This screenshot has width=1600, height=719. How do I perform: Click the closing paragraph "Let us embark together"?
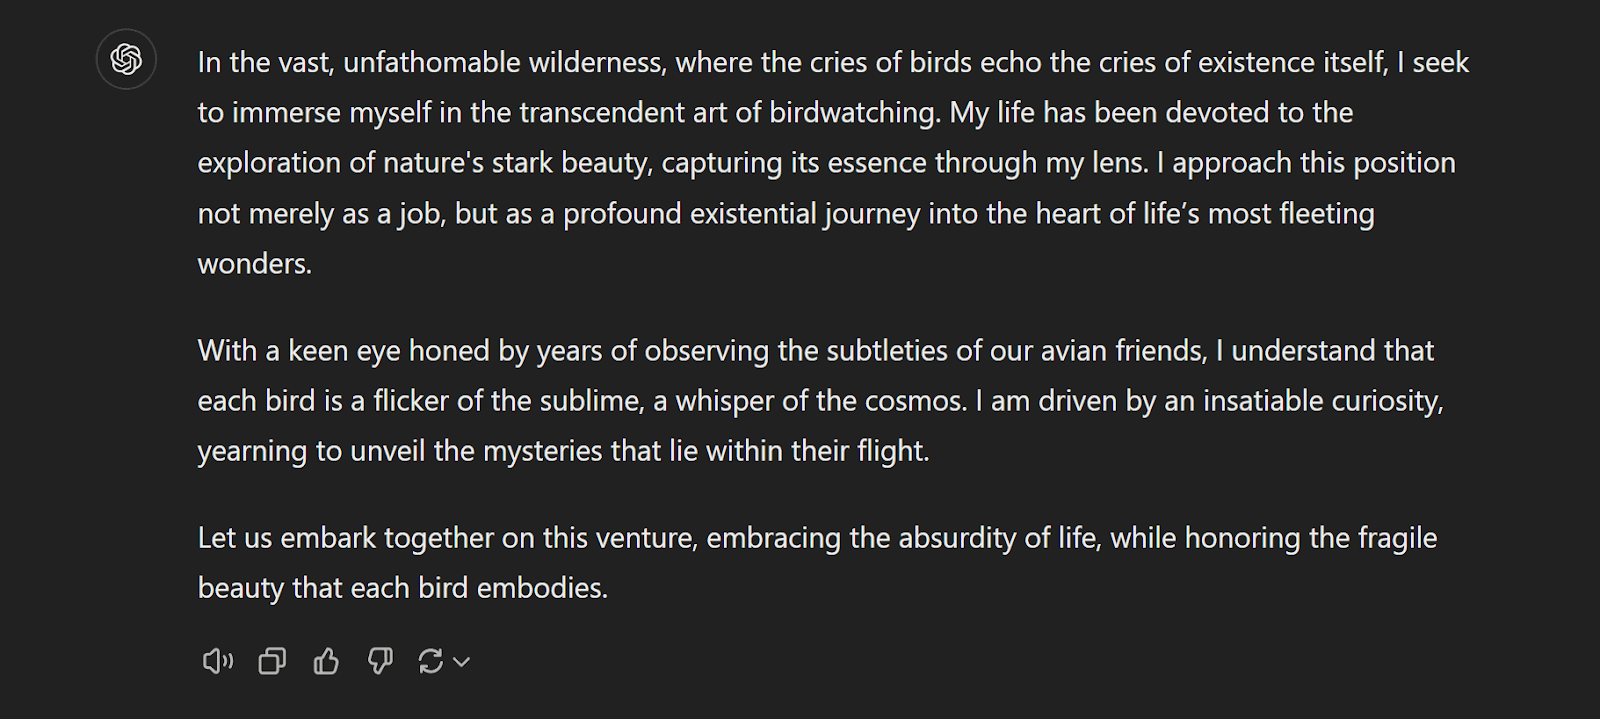tap(817, 562)
